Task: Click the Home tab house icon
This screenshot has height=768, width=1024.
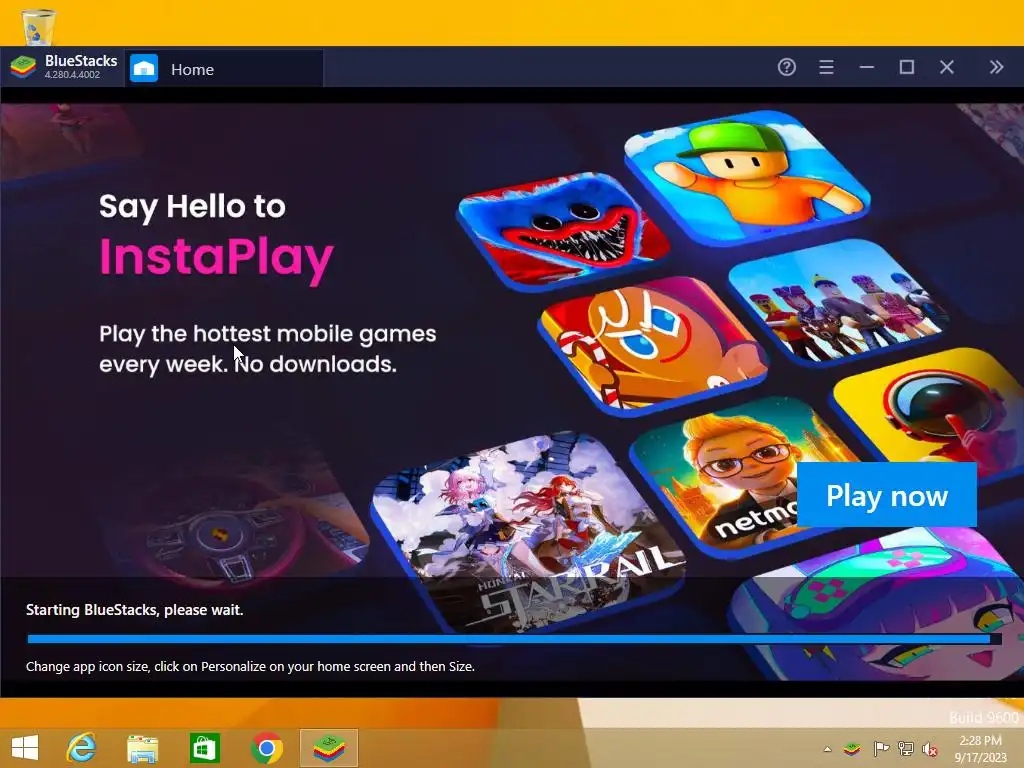Action: point(144,69)
